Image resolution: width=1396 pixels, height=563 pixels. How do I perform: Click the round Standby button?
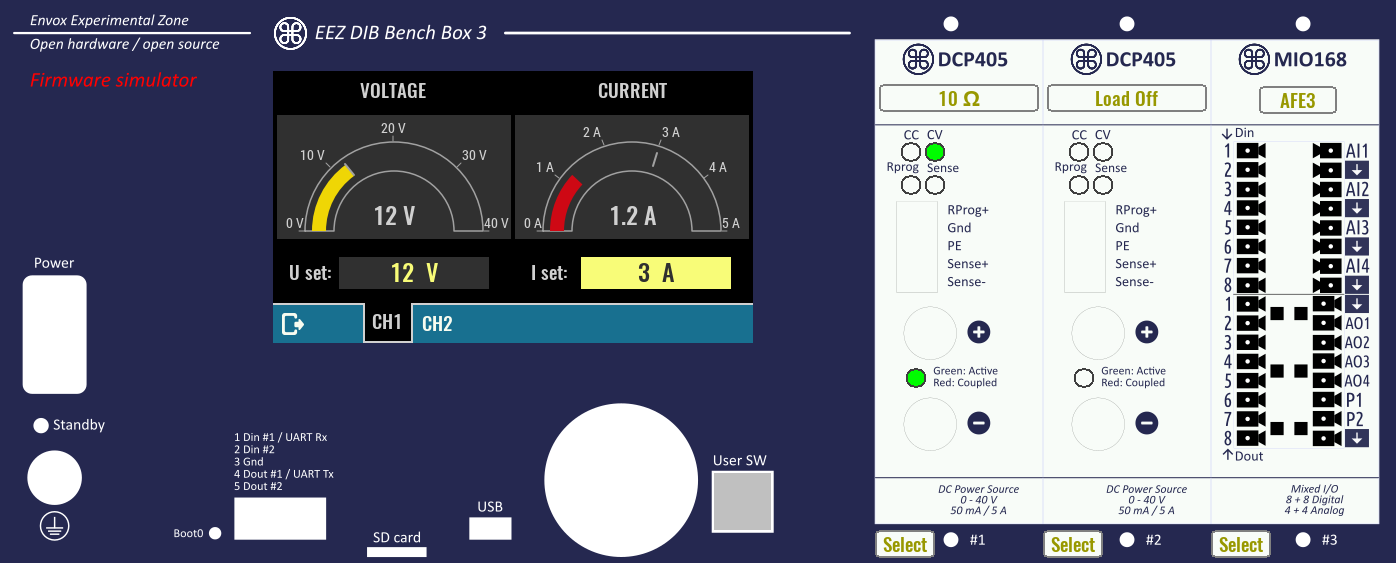54,478
